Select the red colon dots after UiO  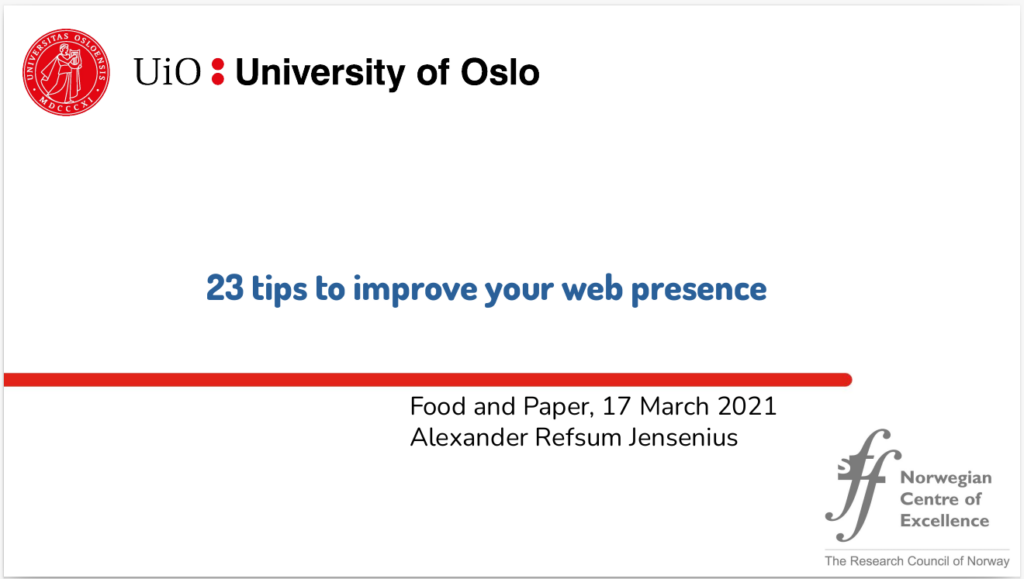[218, 72]
